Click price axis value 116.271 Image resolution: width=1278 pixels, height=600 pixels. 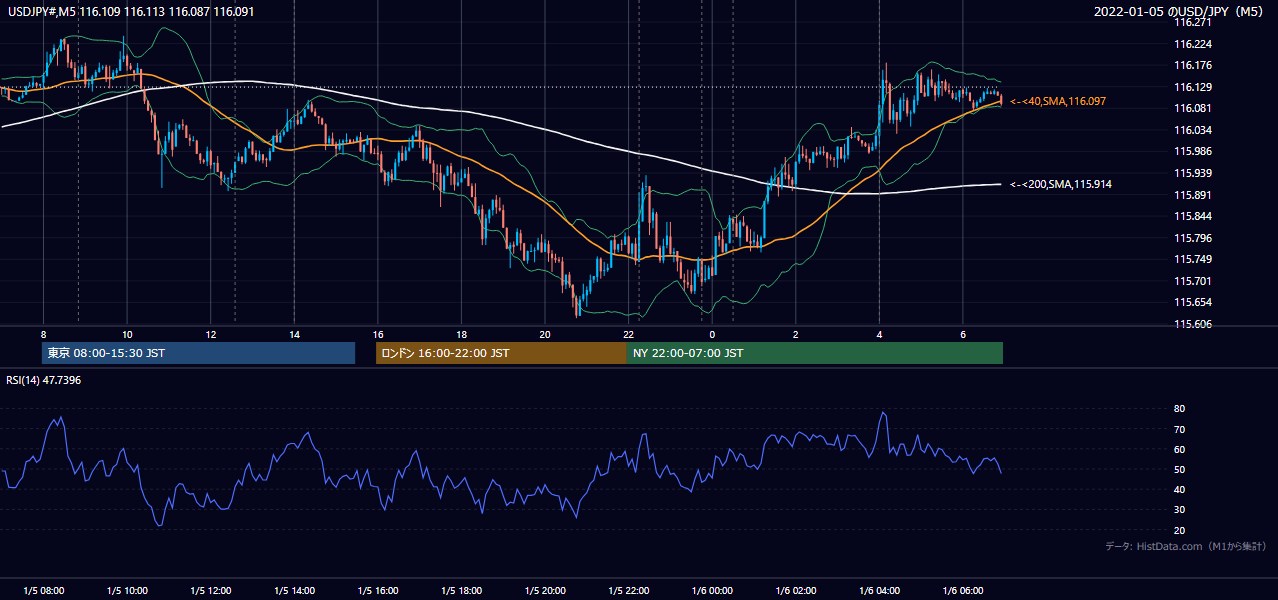1193,22
